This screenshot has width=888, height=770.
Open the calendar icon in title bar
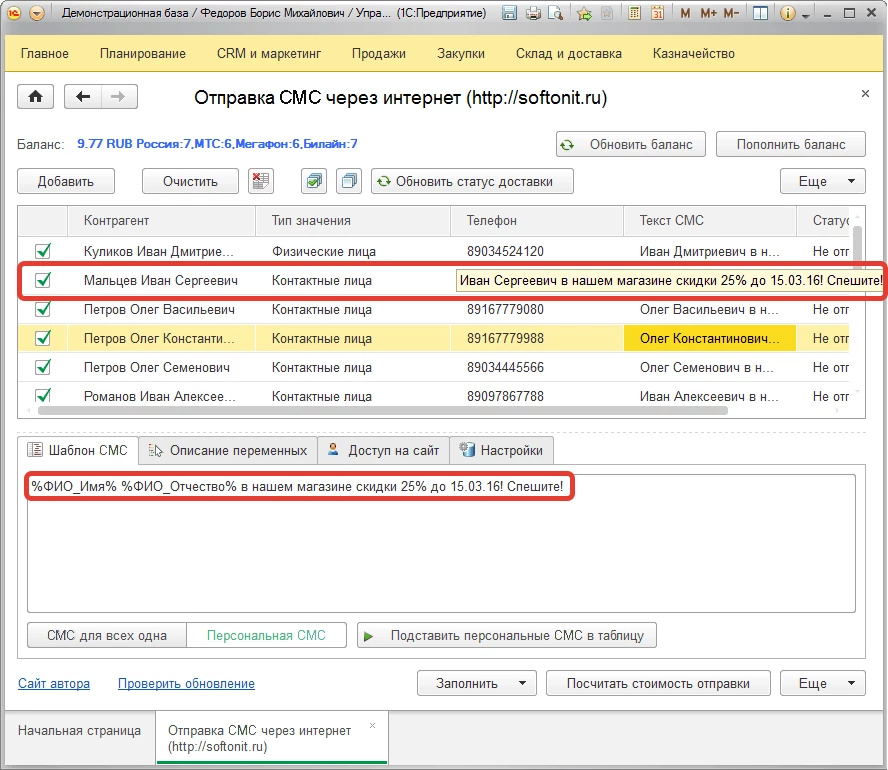click(658, 14)
